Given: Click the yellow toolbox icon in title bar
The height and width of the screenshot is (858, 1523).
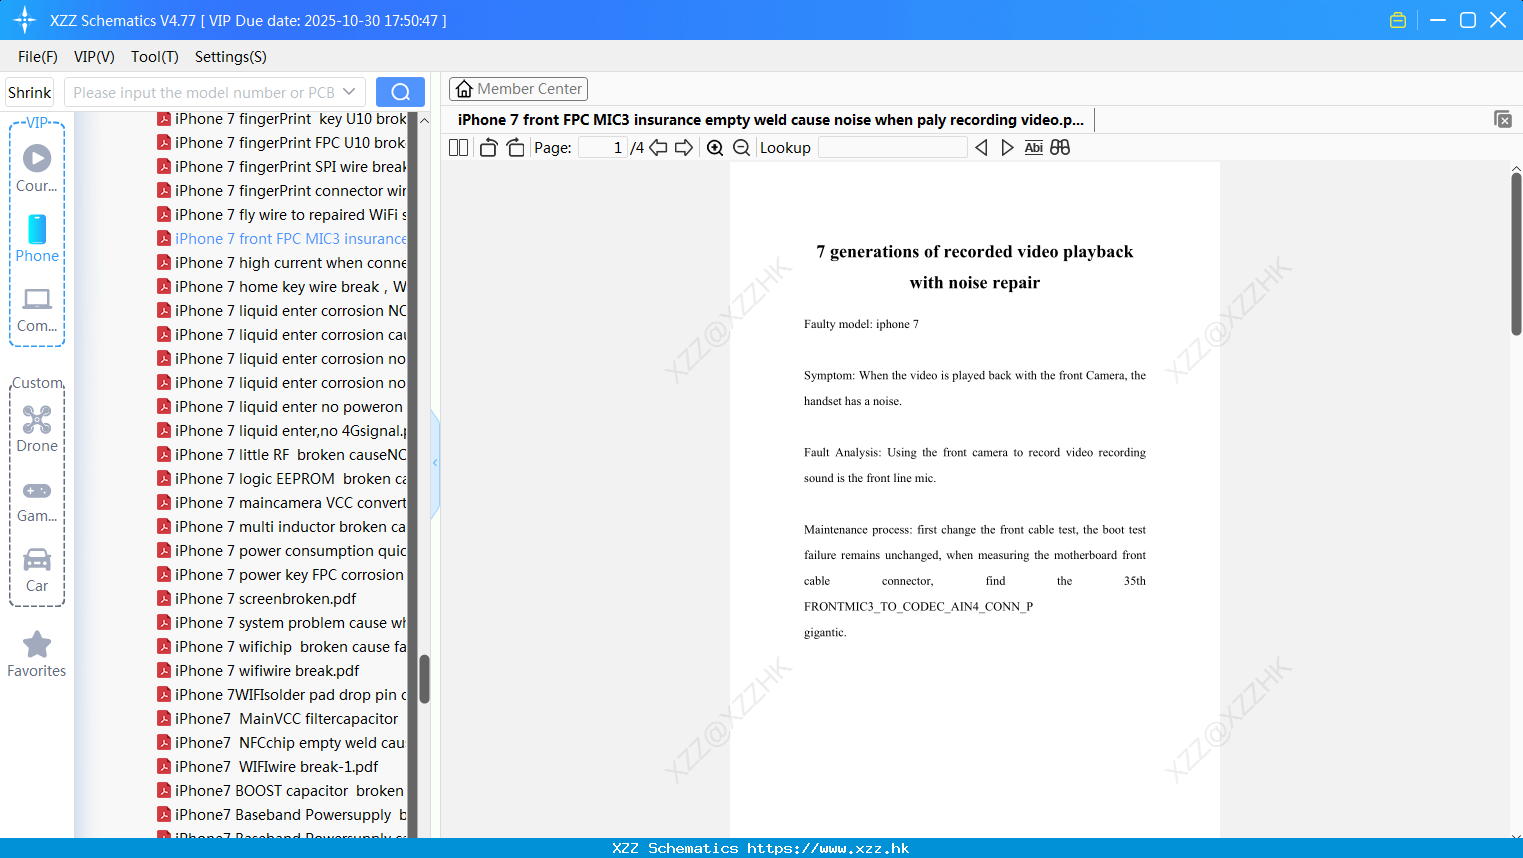Looking at the screenshot, I should (x=1398, y=20).
